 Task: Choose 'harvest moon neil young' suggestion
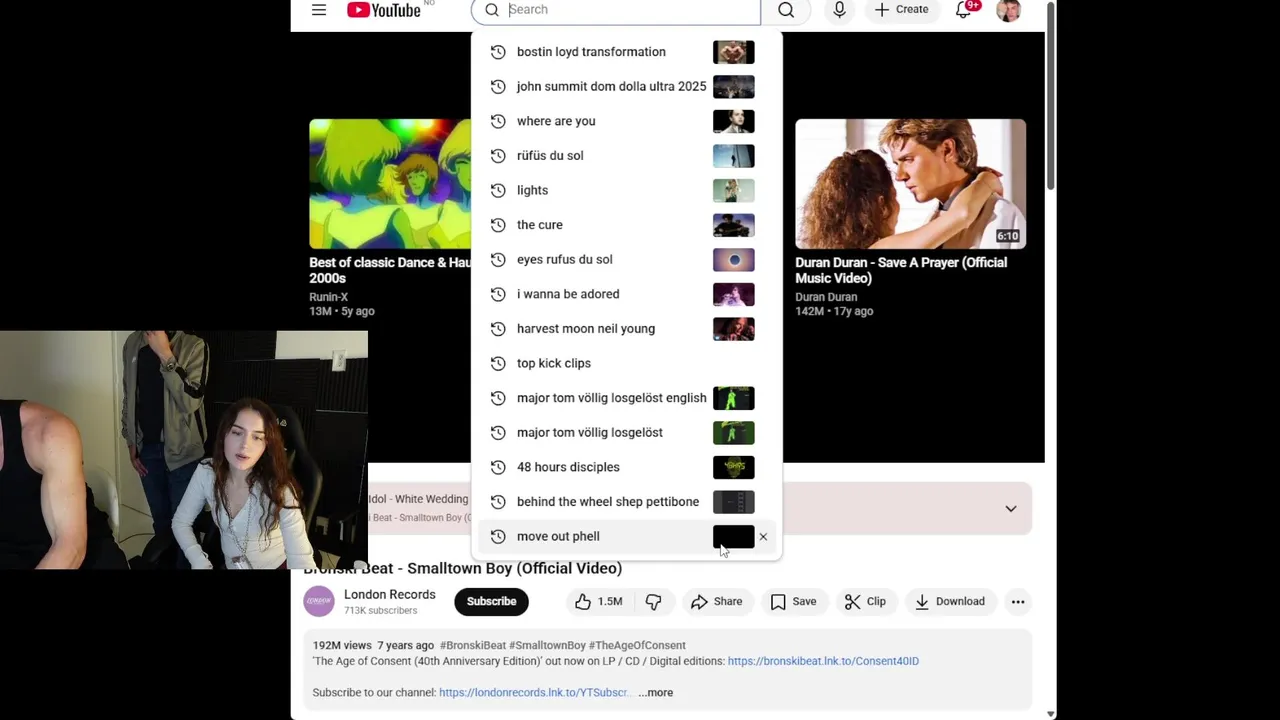click(628, 329)
